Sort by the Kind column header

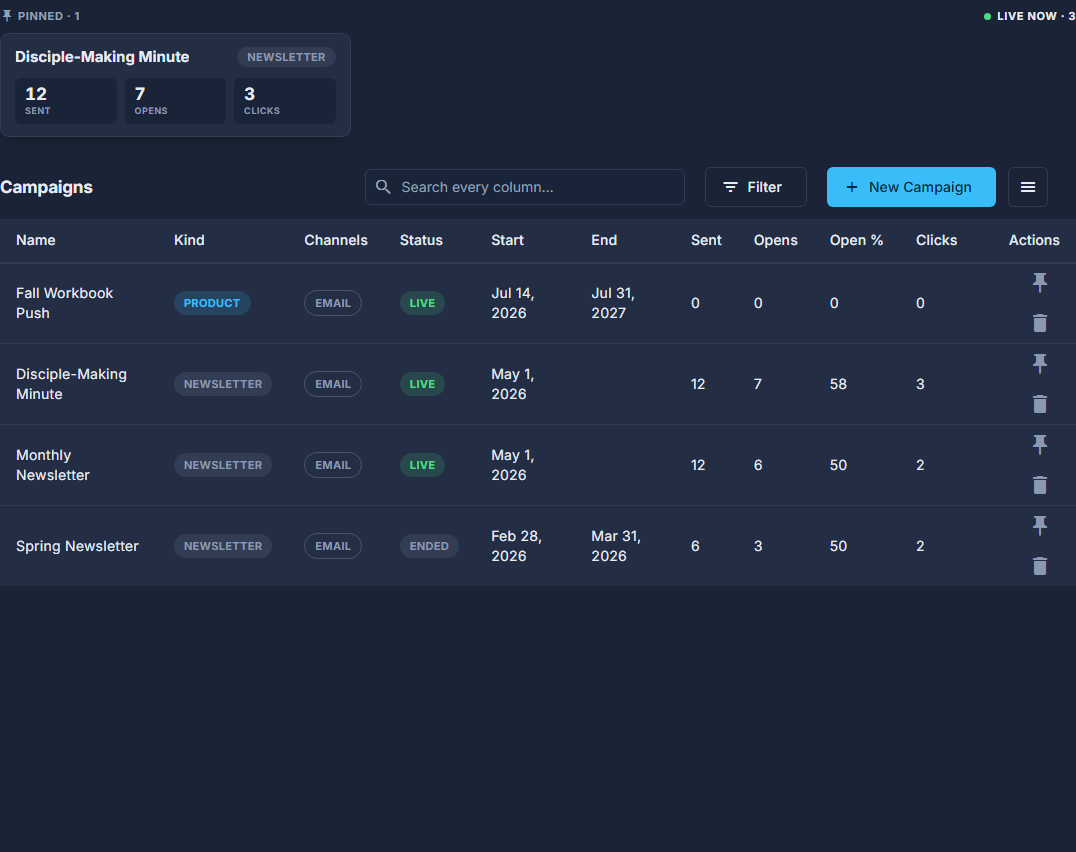click(189, 240)
